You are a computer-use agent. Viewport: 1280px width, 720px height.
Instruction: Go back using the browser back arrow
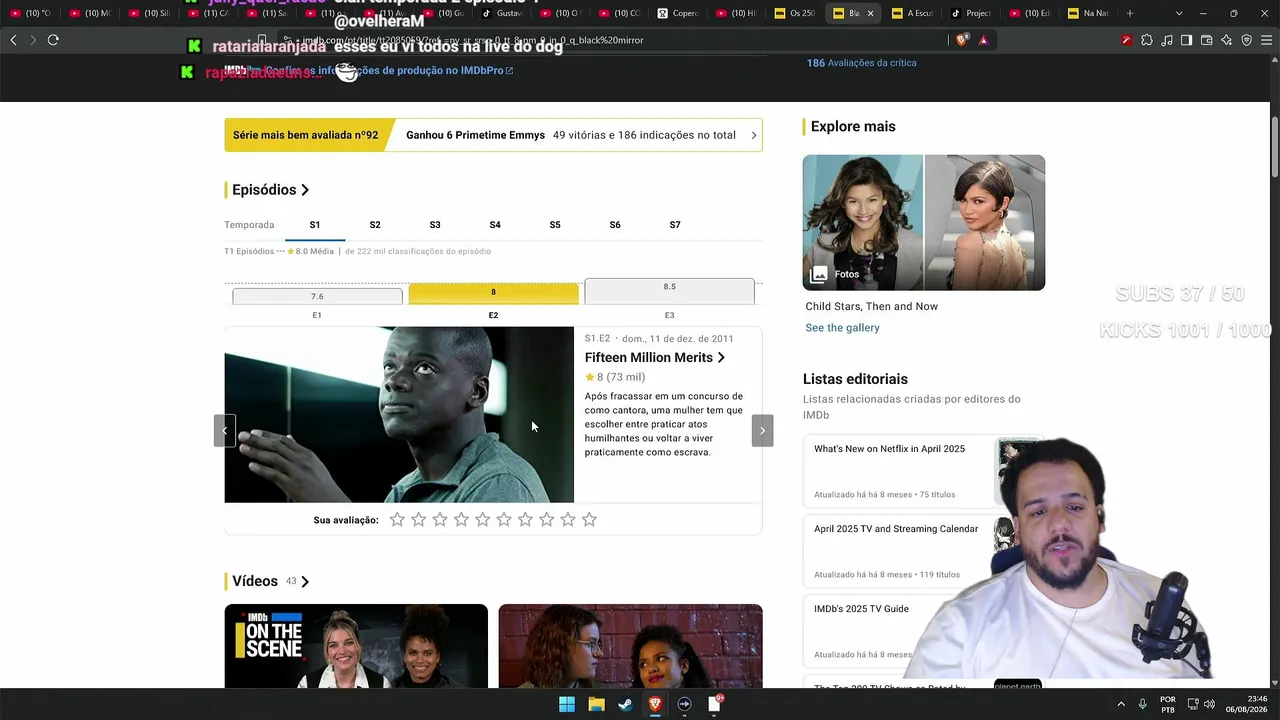click(x=13, y=40)
